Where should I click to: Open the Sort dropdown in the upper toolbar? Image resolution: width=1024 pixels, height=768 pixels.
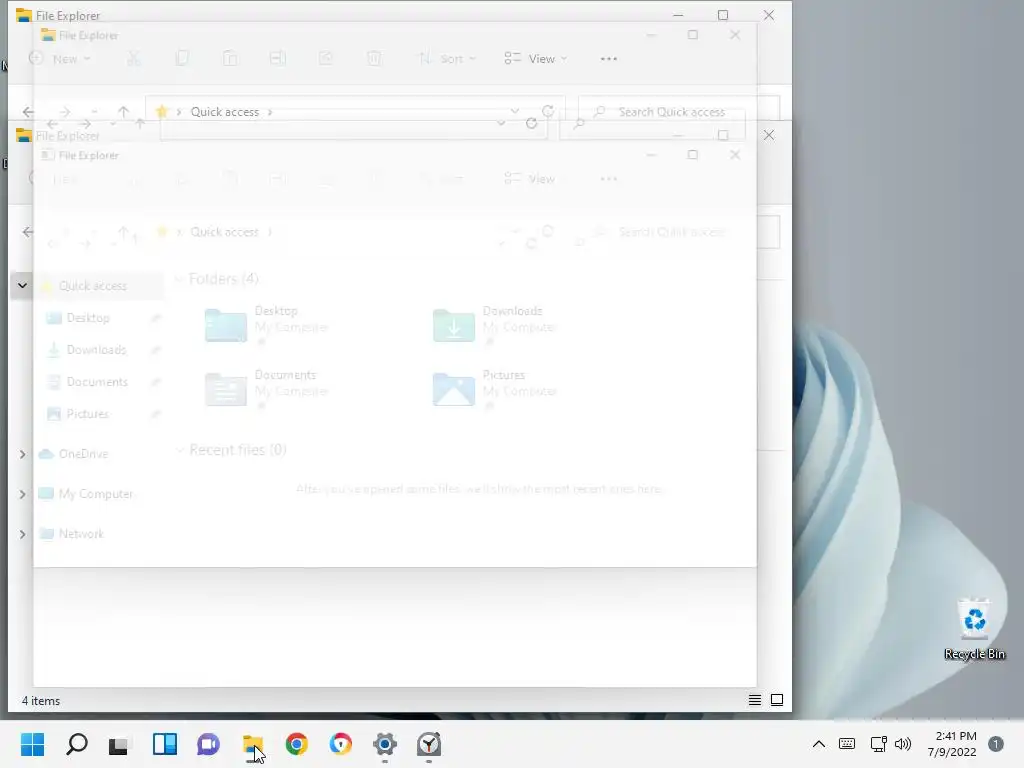coord(447,59)
